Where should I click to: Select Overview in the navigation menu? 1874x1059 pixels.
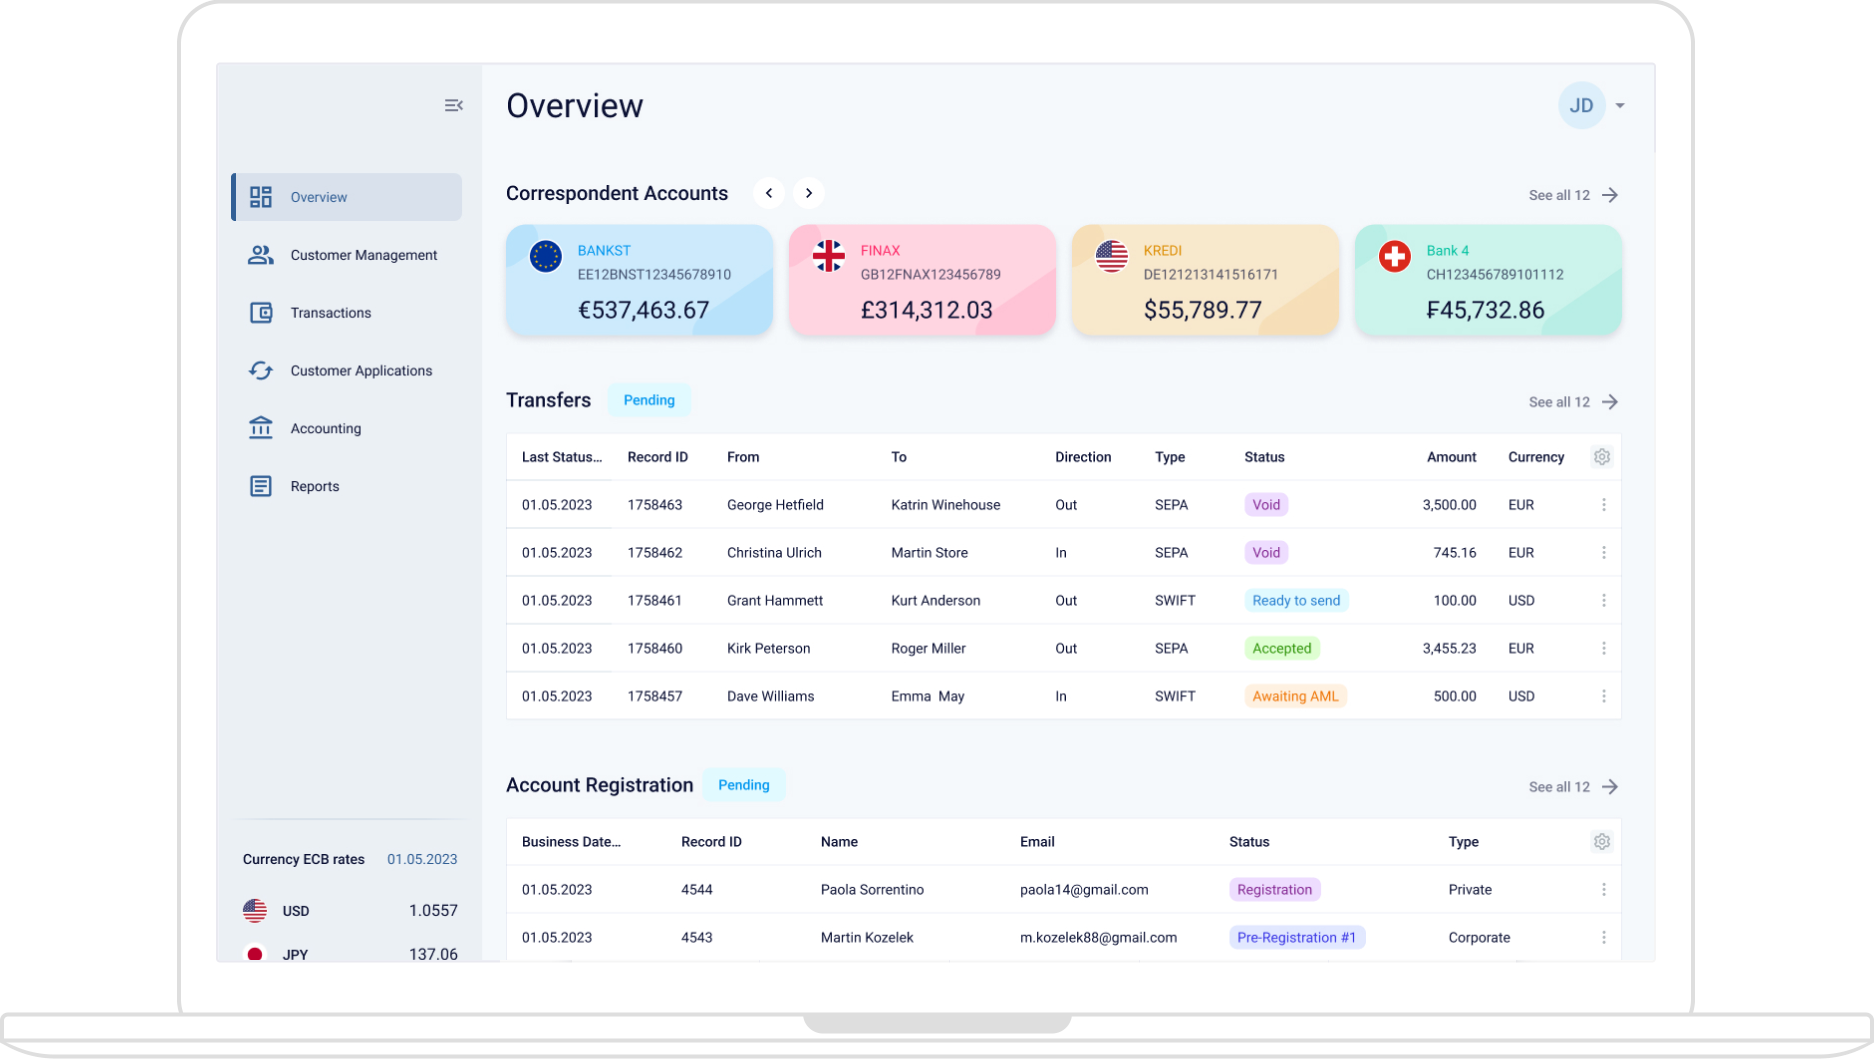click(x=318, y=197)
